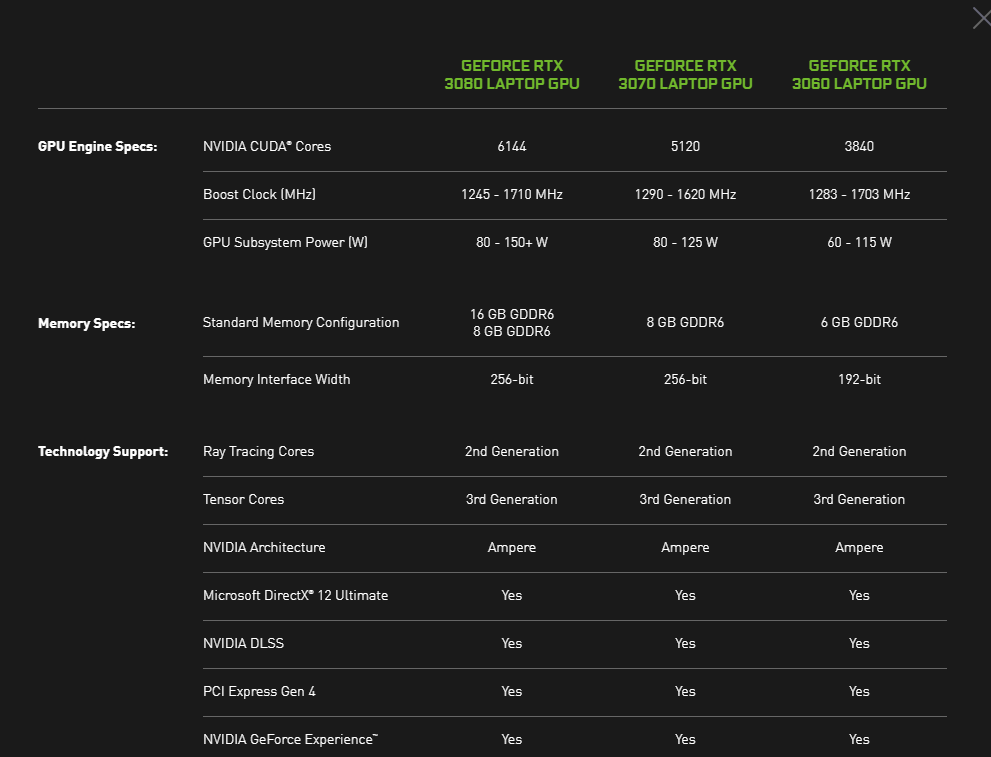Click the GPU Subsystem Power (W) label
This screenshot has width=991, height=757.
pyautogui.click(x=285, y=242)
